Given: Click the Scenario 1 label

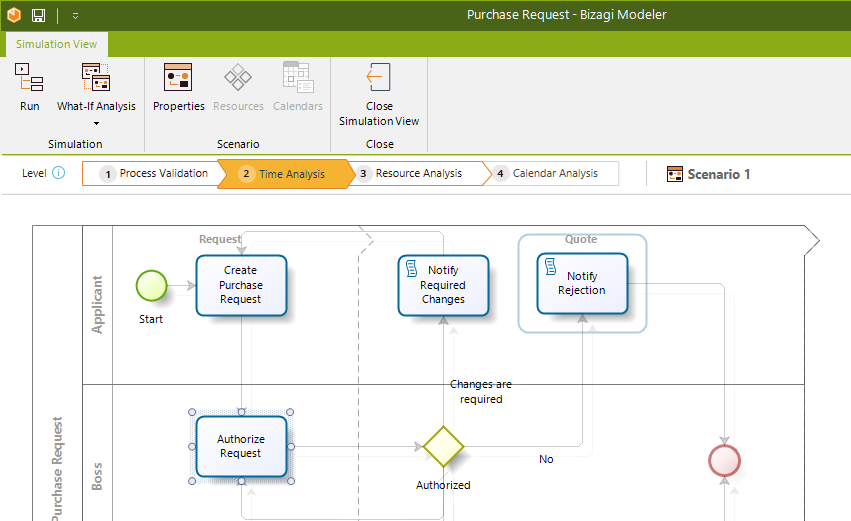Looking at the screenshot, I should pos(719,174).
